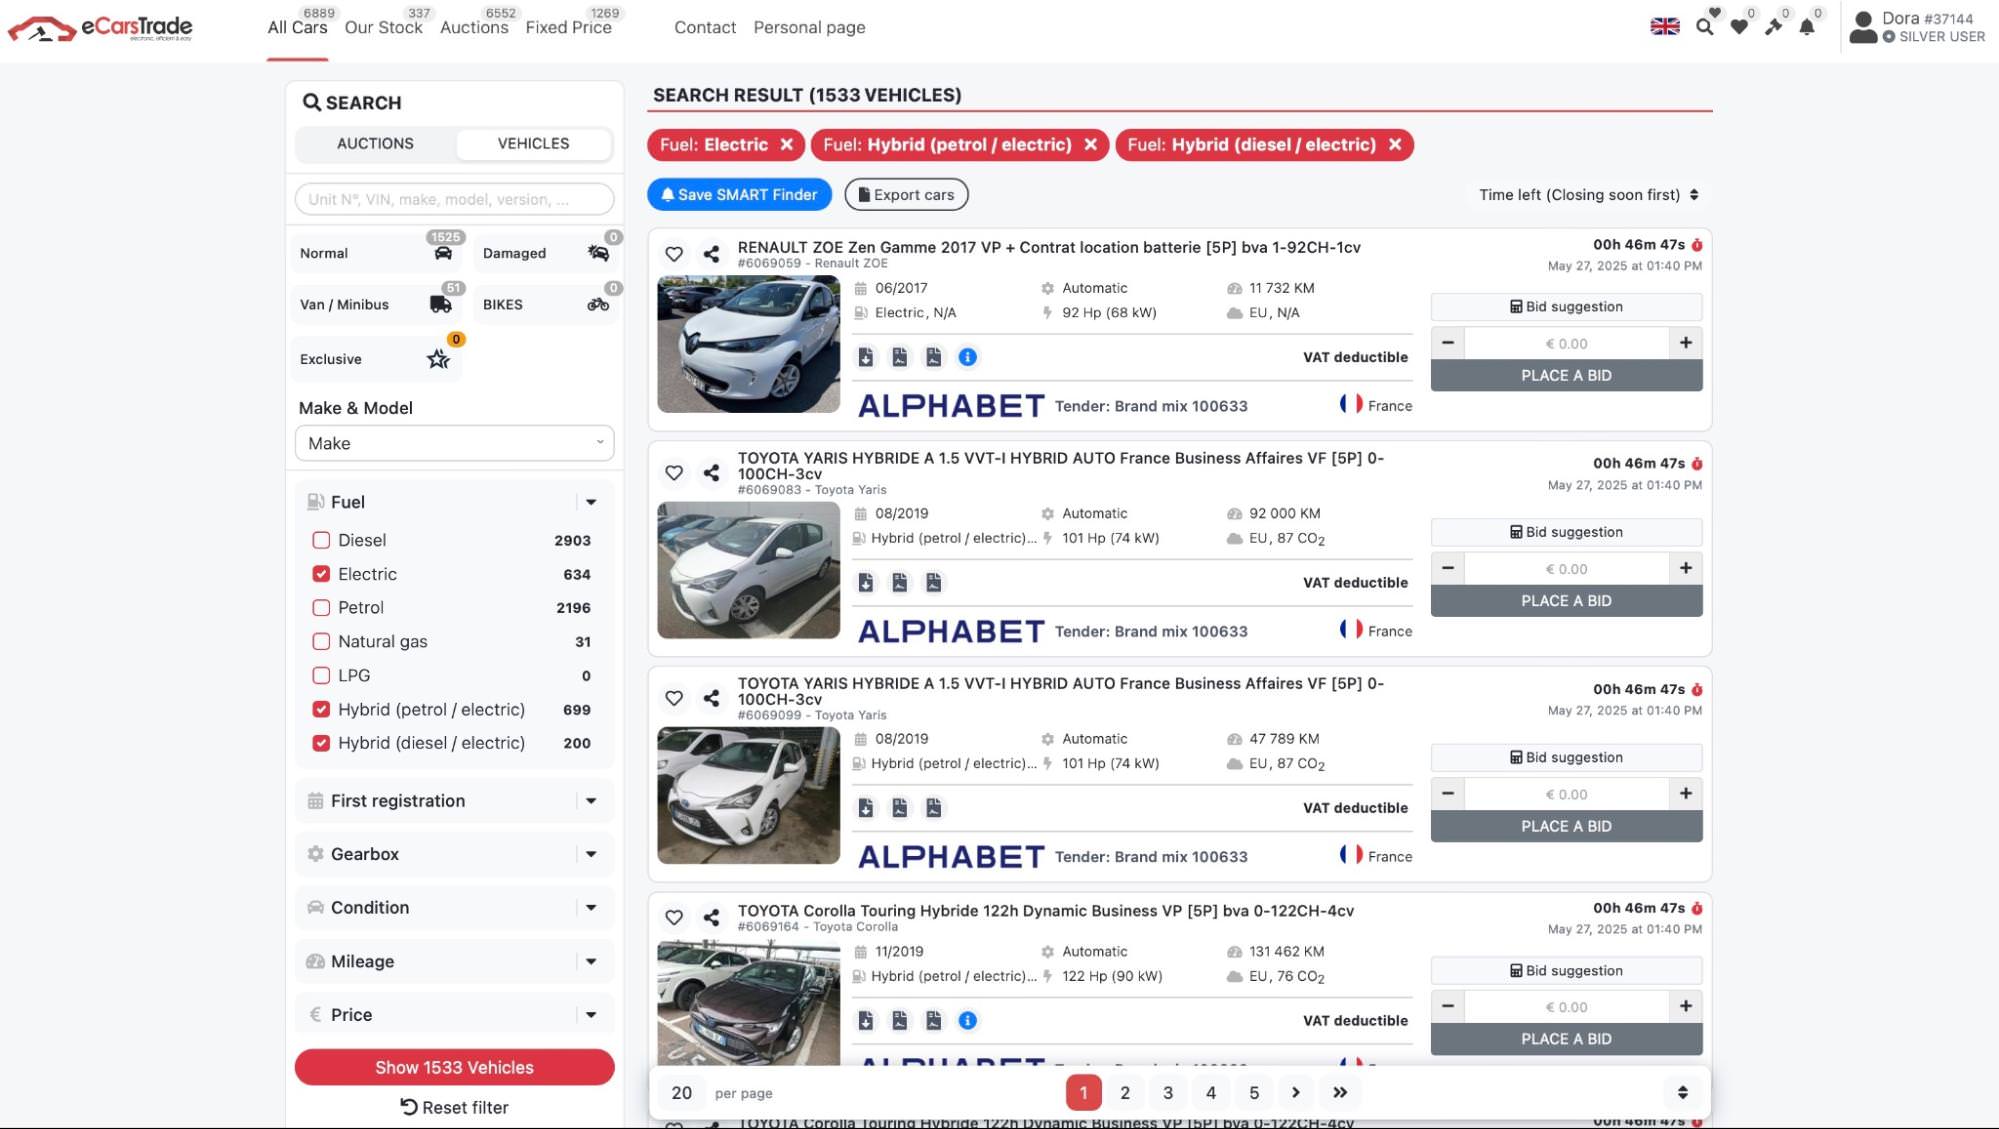This screenshot has width=1999, height=1129.
Task: Switch to the AUCTIONS search tab
Action: pos(375,144)
